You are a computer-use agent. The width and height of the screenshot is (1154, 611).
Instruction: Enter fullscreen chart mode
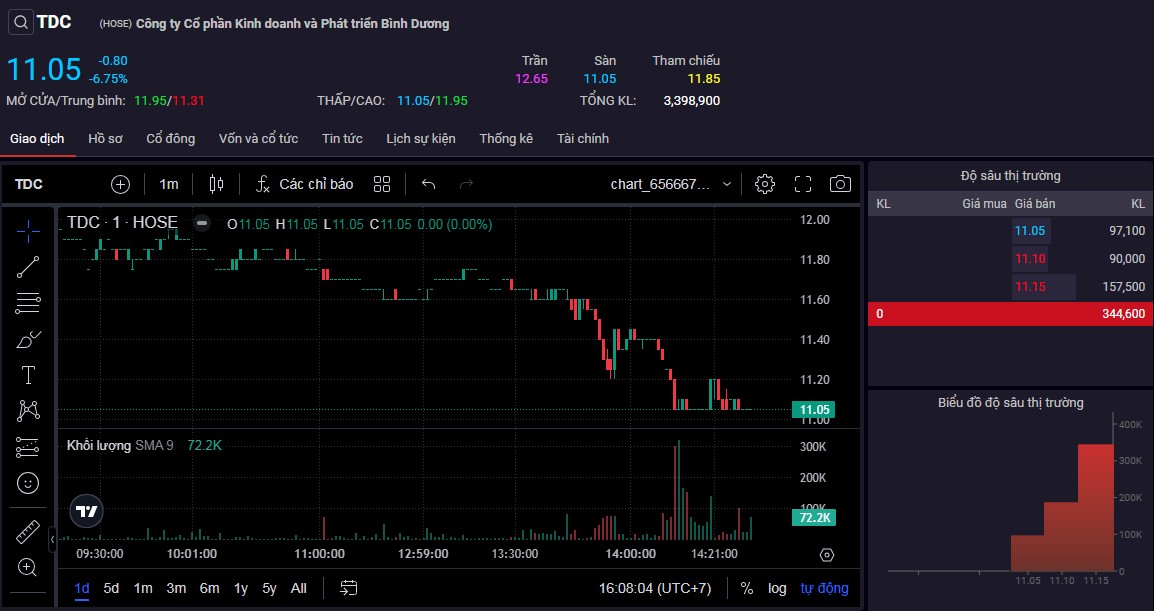[803, 184]
